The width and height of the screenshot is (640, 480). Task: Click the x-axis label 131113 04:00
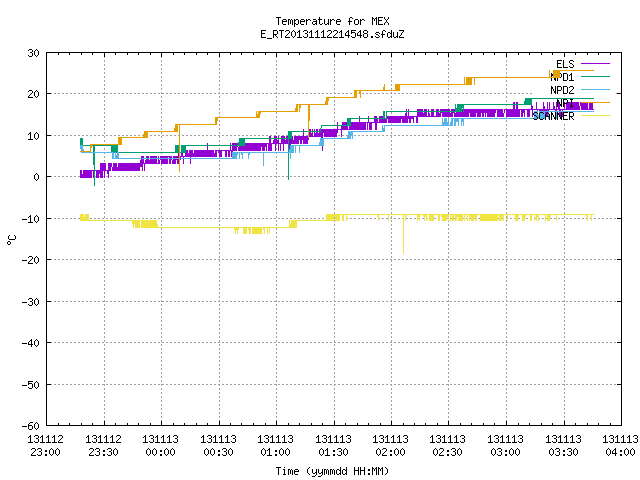click(x=620, y=446)
